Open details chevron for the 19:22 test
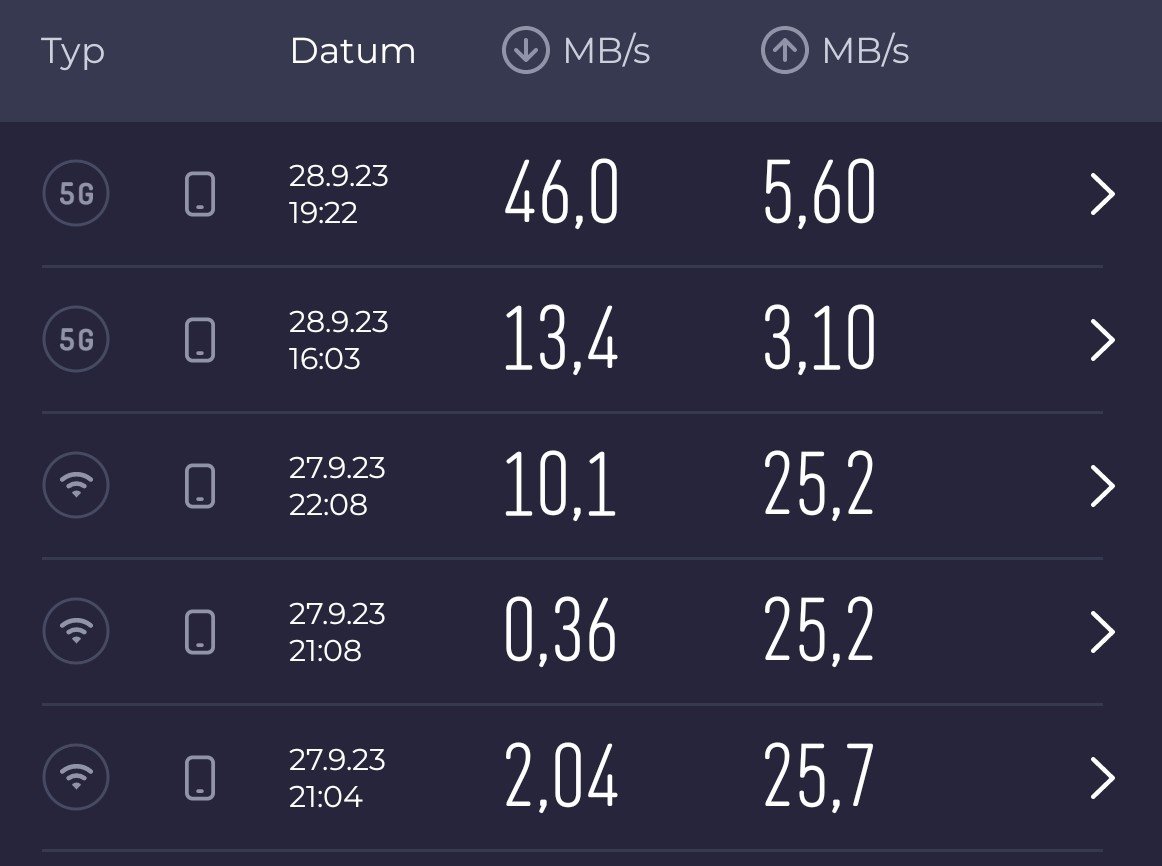1162x866 pixels. click(x=1101, y=195)
